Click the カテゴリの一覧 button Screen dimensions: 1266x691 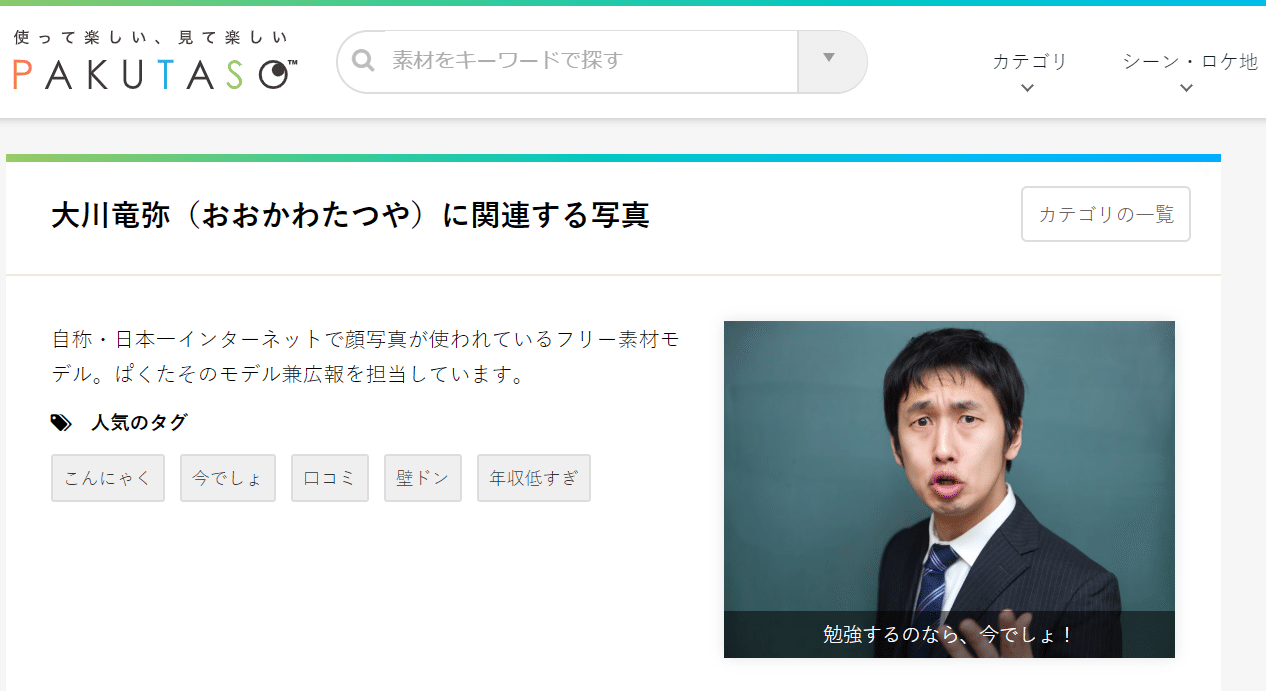[1104, 213]
